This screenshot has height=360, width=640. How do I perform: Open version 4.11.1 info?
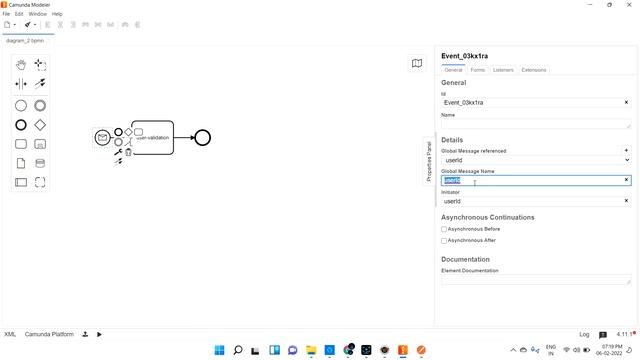point(625,334)
